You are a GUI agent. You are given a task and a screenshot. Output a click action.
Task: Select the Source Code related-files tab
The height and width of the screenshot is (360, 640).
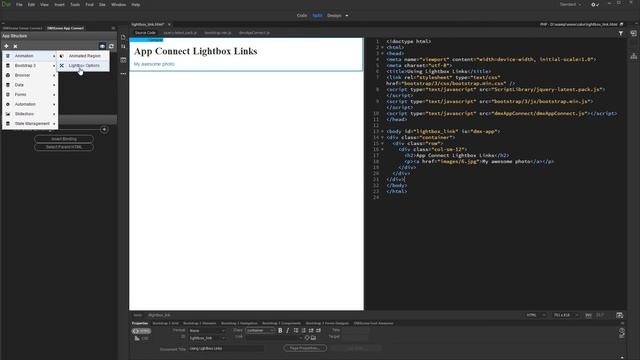click(145, 33)
